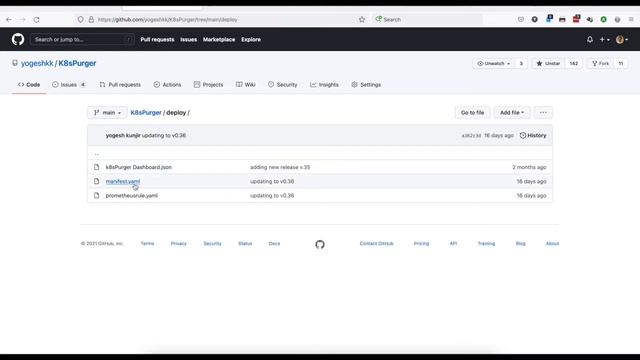This screenshot has height=360, width=640.
Task: Select the Code tab
Action: (29, 85)
